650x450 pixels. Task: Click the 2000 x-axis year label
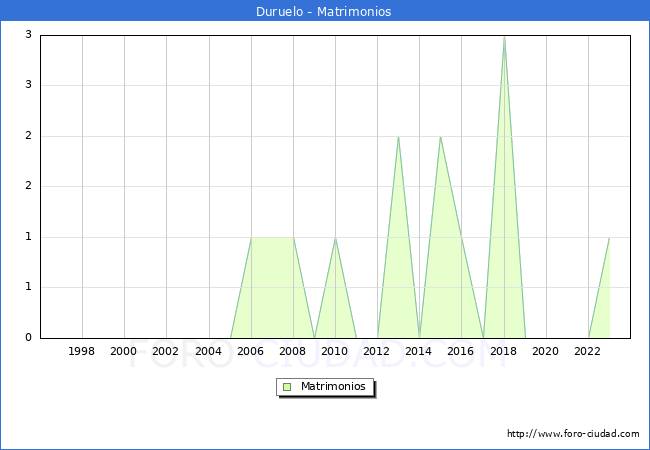tap(124, 351)
